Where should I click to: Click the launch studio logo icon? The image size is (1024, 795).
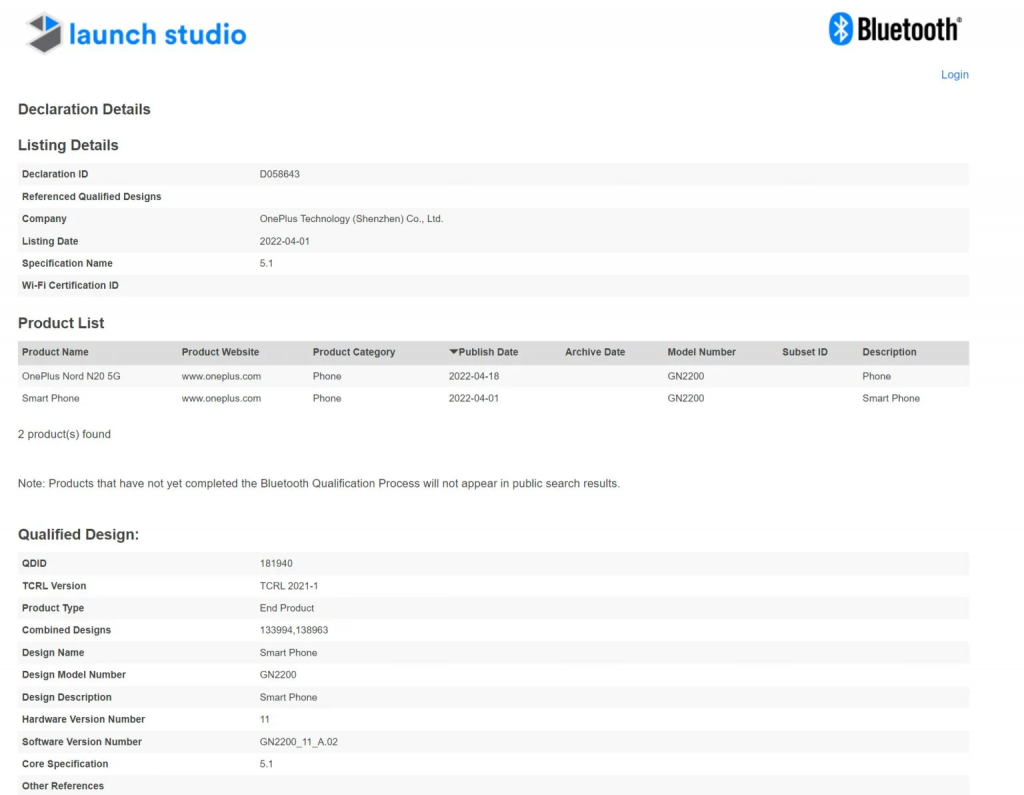pyautogui.click(x=44, y=33)
